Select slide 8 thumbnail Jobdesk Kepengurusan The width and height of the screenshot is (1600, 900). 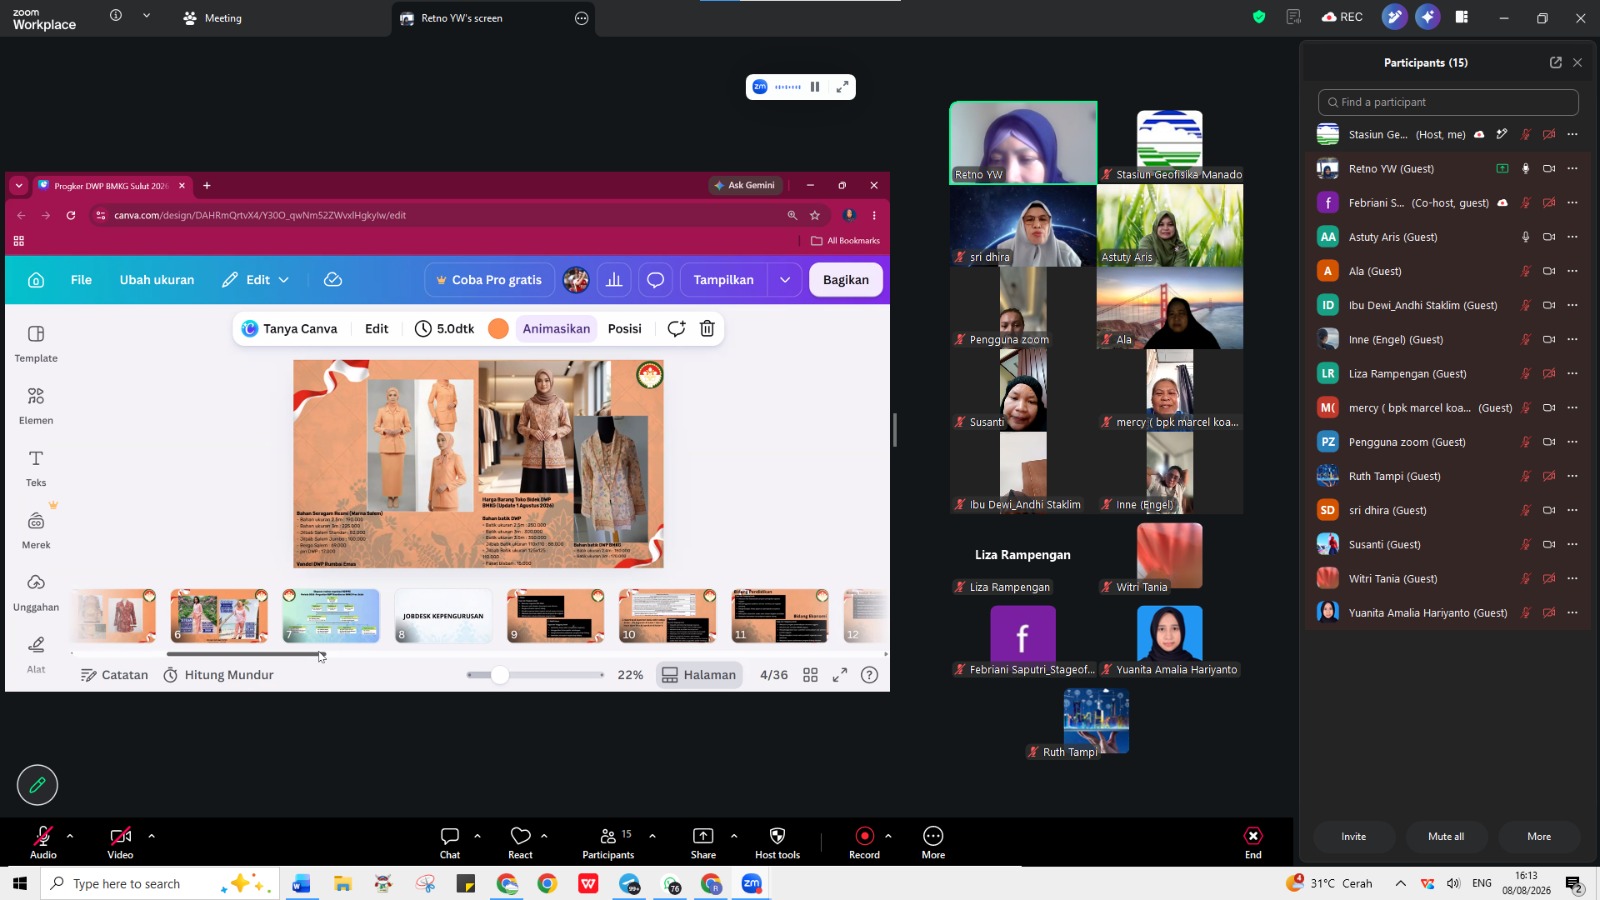click(443, 616)
